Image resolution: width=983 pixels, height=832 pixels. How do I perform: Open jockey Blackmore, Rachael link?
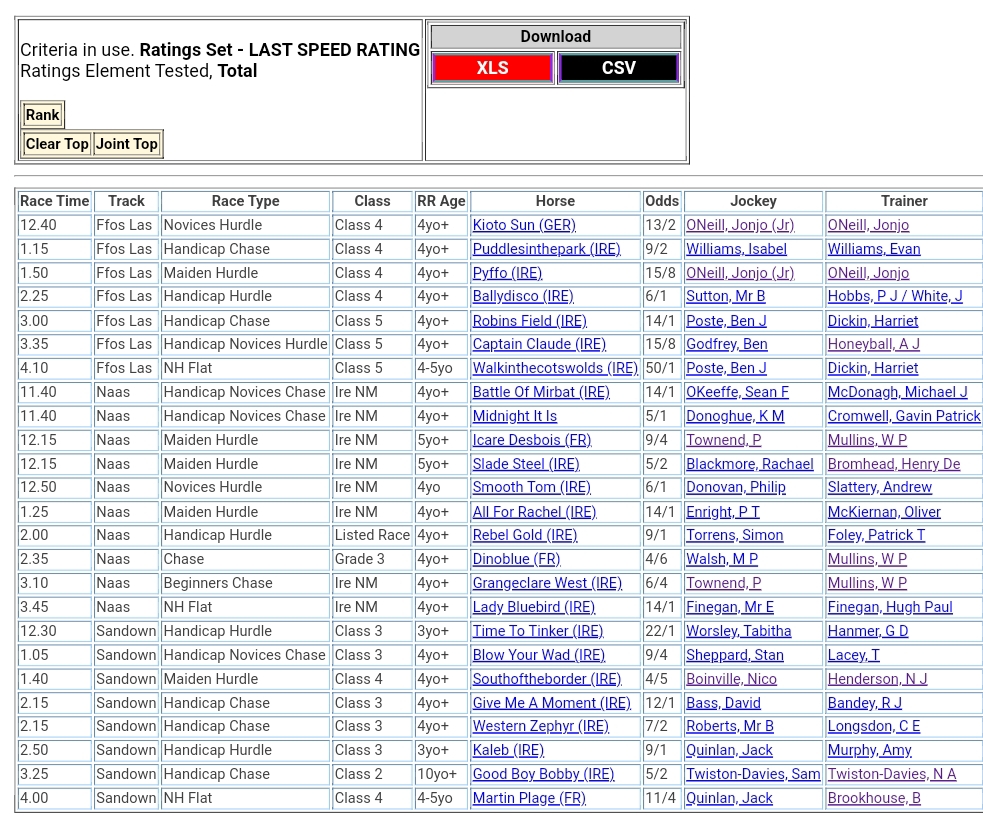tap(750, 464)
